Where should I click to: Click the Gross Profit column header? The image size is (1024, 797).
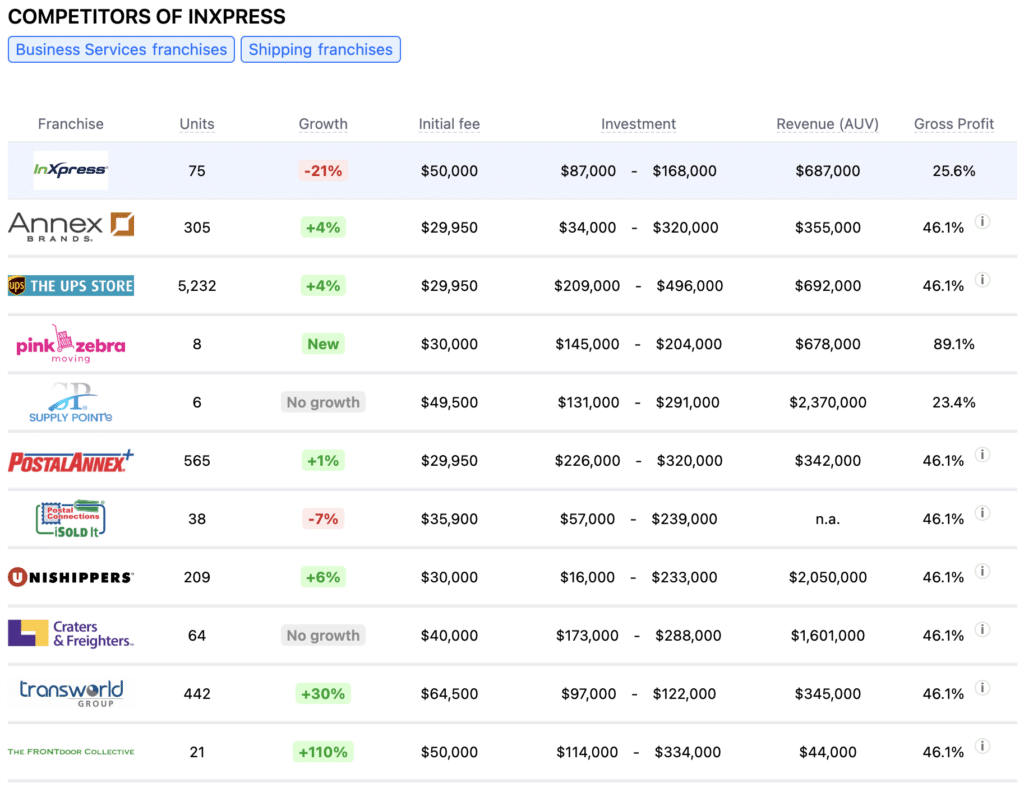(953, 124)
